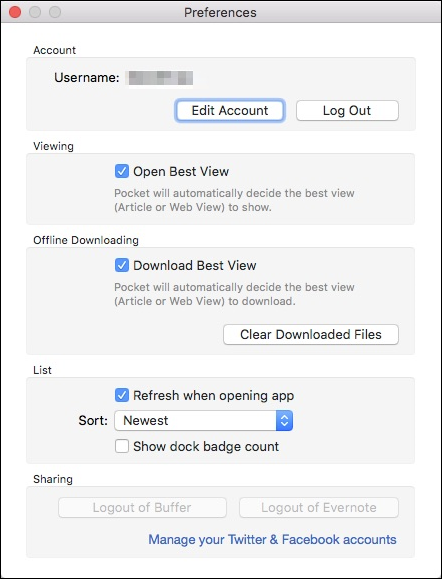Click the Edit Account button
The image size is (442, 579).
click(230, 110)
